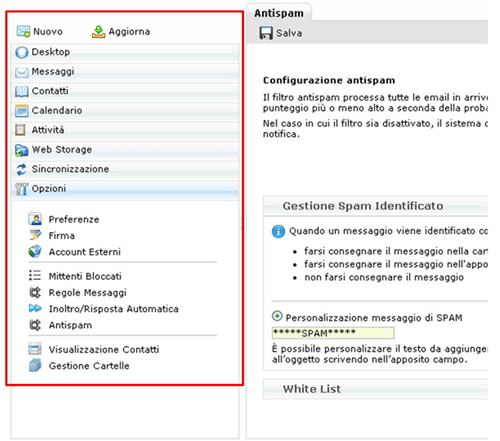Open the Preferenze user icon
The height and width of the screenshot is (441, 500).
[x=35, y=219]
